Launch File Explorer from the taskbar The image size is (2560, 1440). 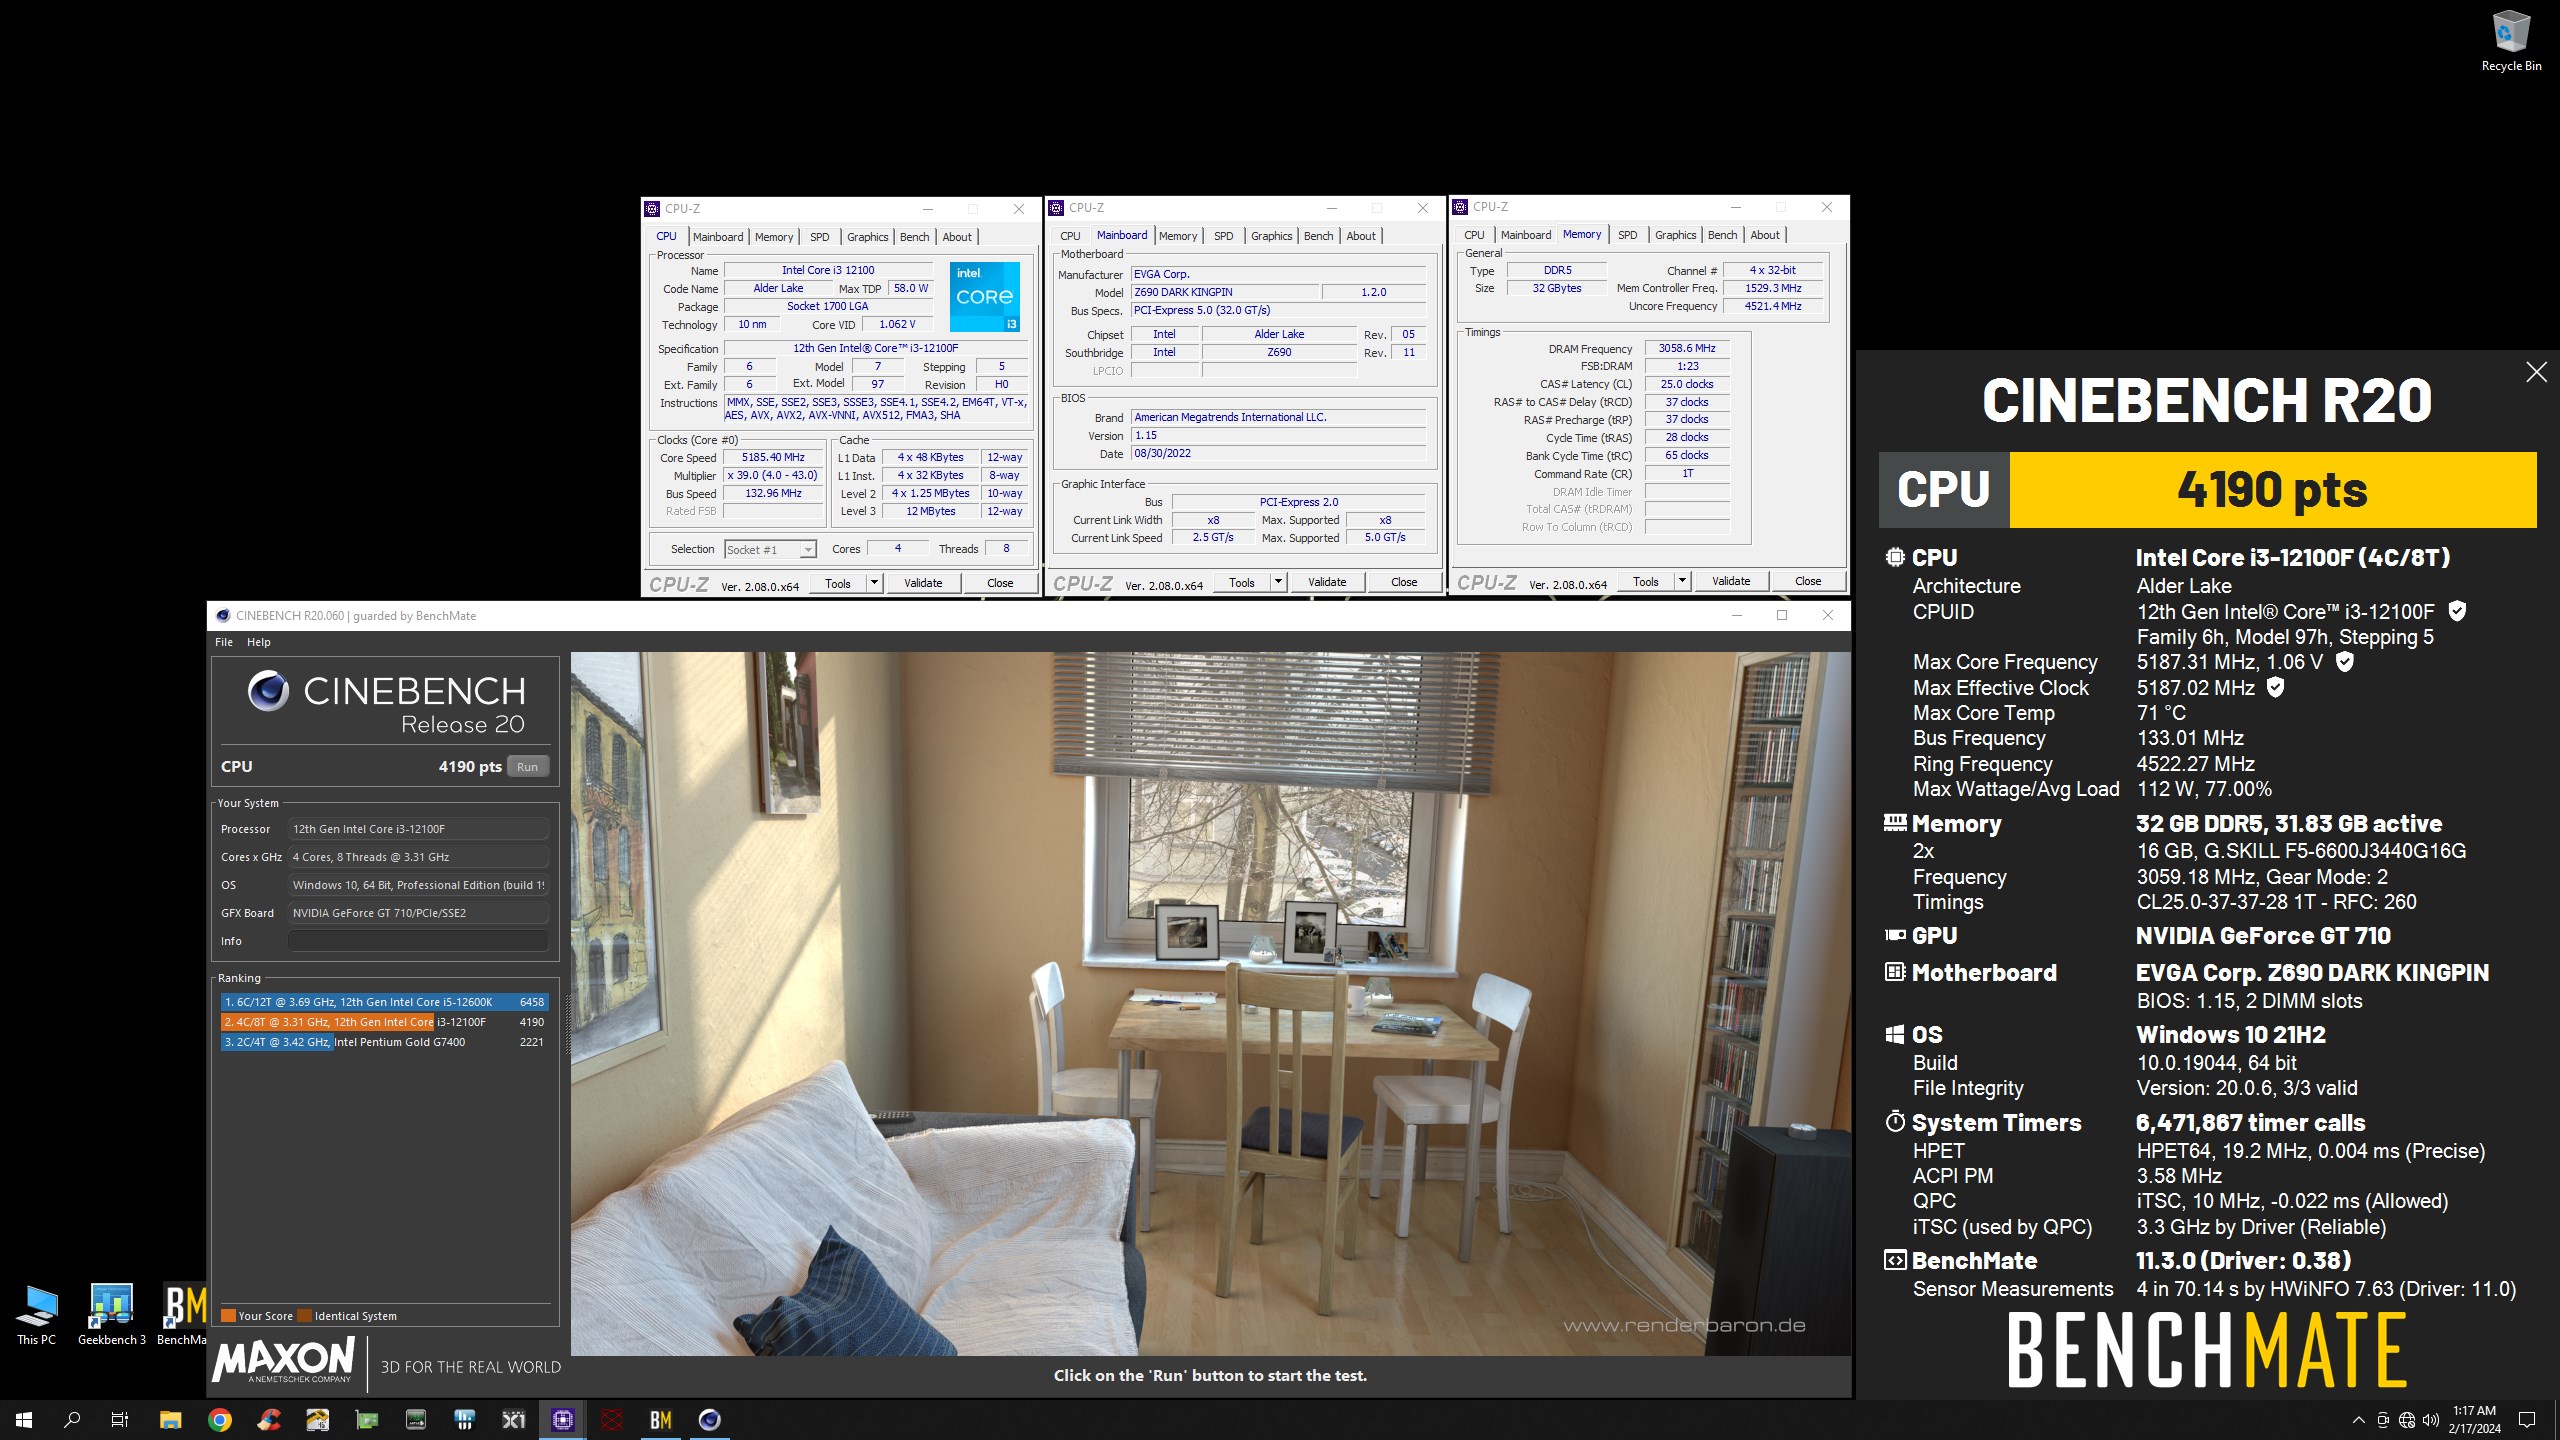tap(171, 1419)
